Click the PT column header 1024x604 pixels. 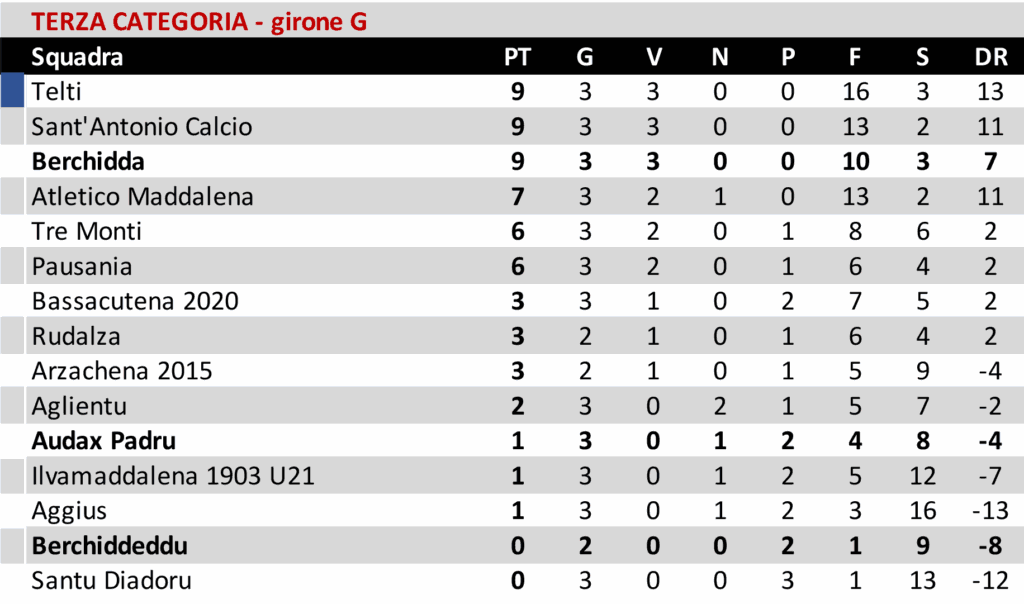pyautogui.click(x=517, y=56)
